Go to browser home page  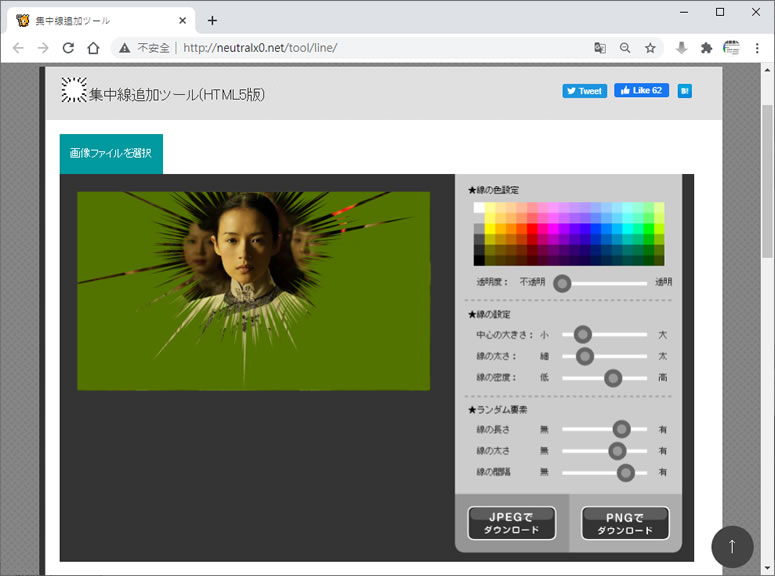tap(93, 48)
